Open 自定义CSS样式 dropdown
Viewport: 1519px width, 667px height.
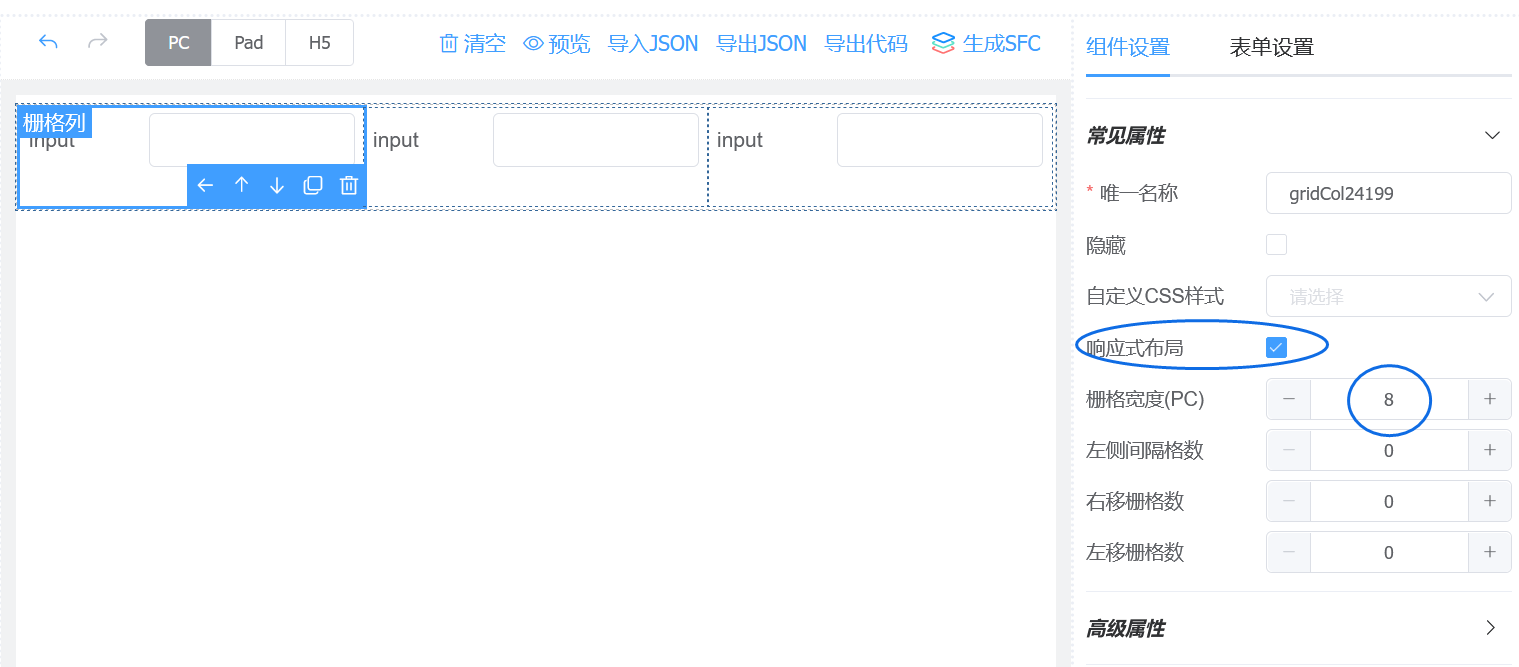(x=1388, y=296)
